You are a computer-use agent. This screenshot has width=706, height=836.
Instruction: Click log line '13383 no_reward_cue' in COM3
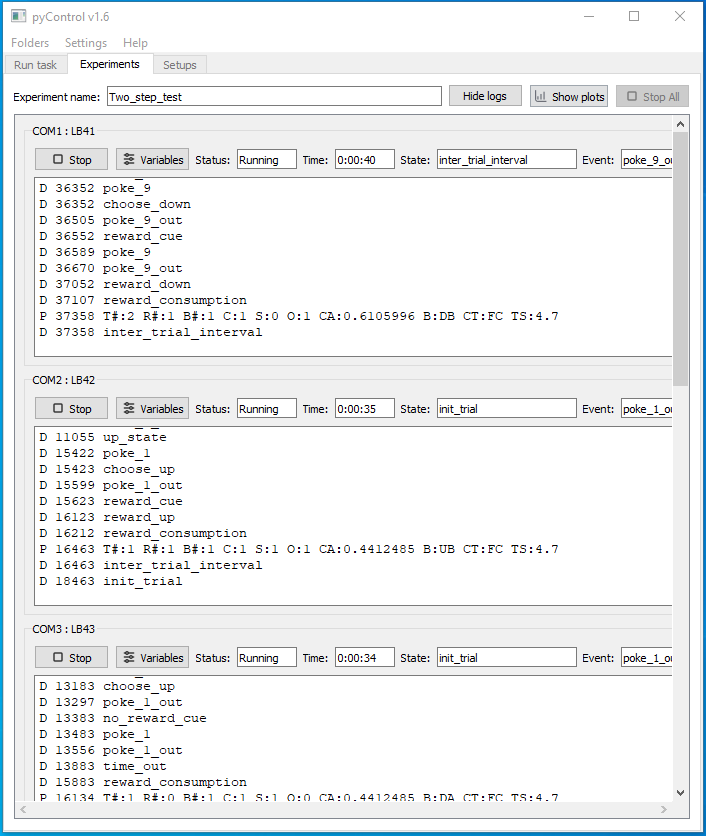(x=123, y=718)
